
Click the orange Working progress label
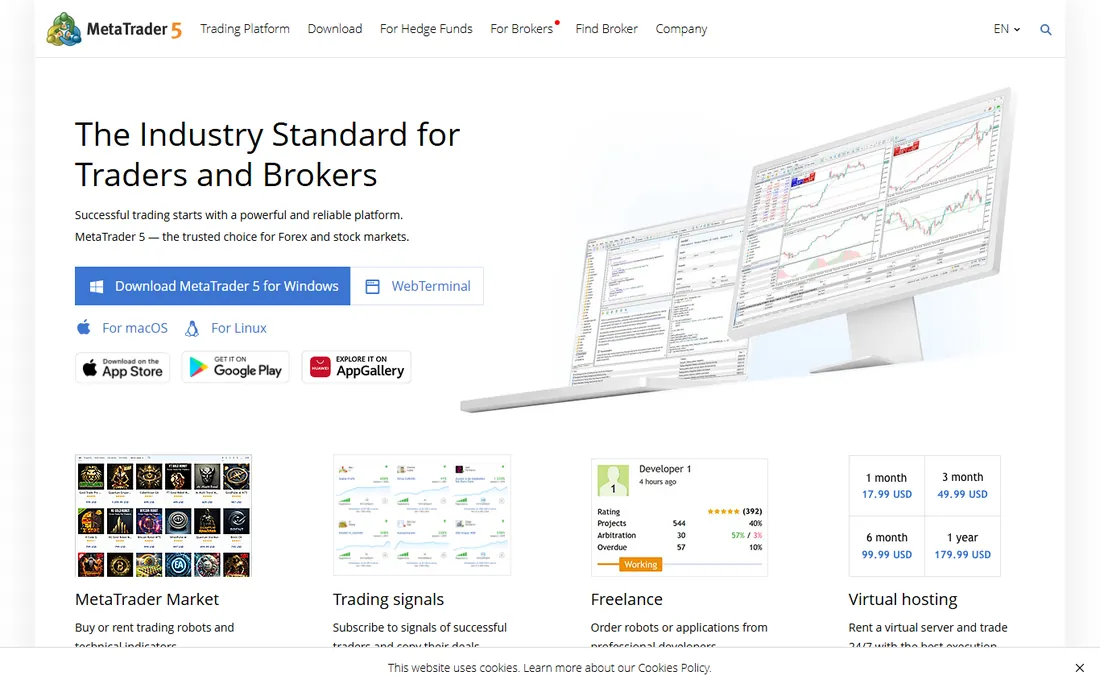point(640,565)
